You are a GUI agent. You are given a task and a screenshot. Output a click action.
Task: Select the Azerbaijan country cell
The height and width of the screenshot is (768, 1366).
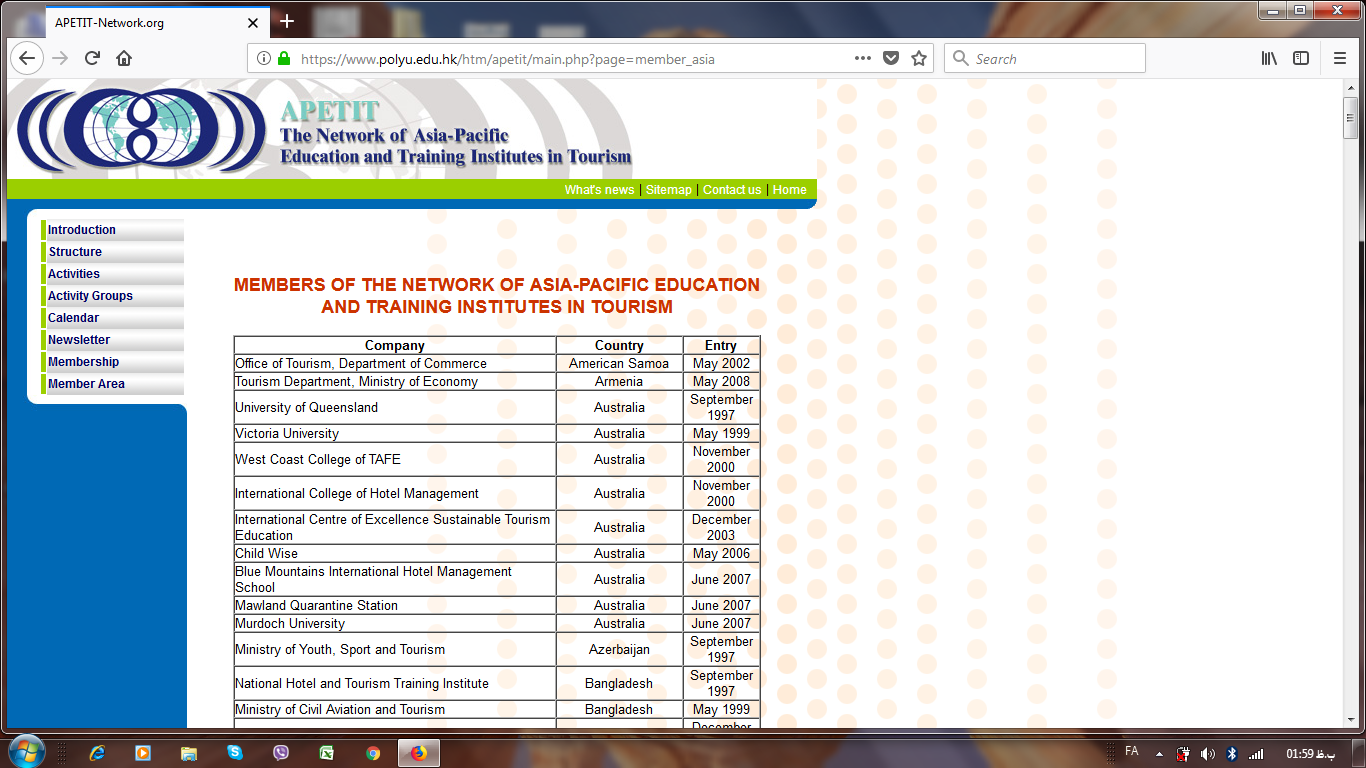pos(619,650)
